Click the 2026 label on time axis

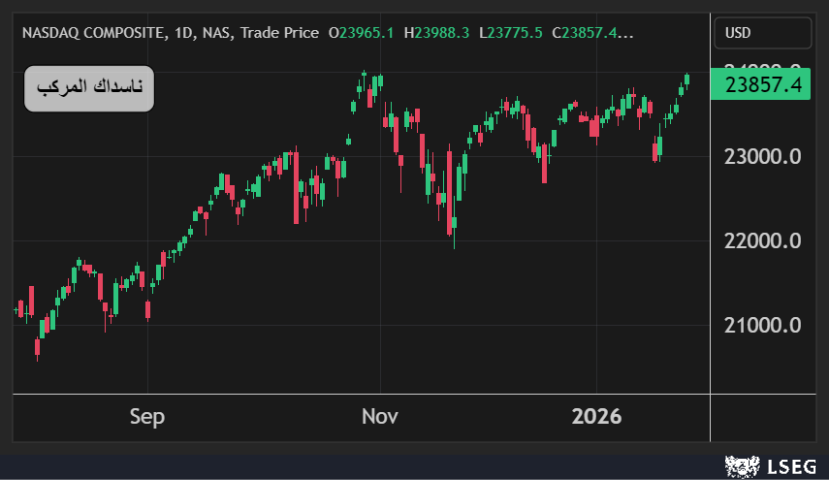tap(596, 416)
